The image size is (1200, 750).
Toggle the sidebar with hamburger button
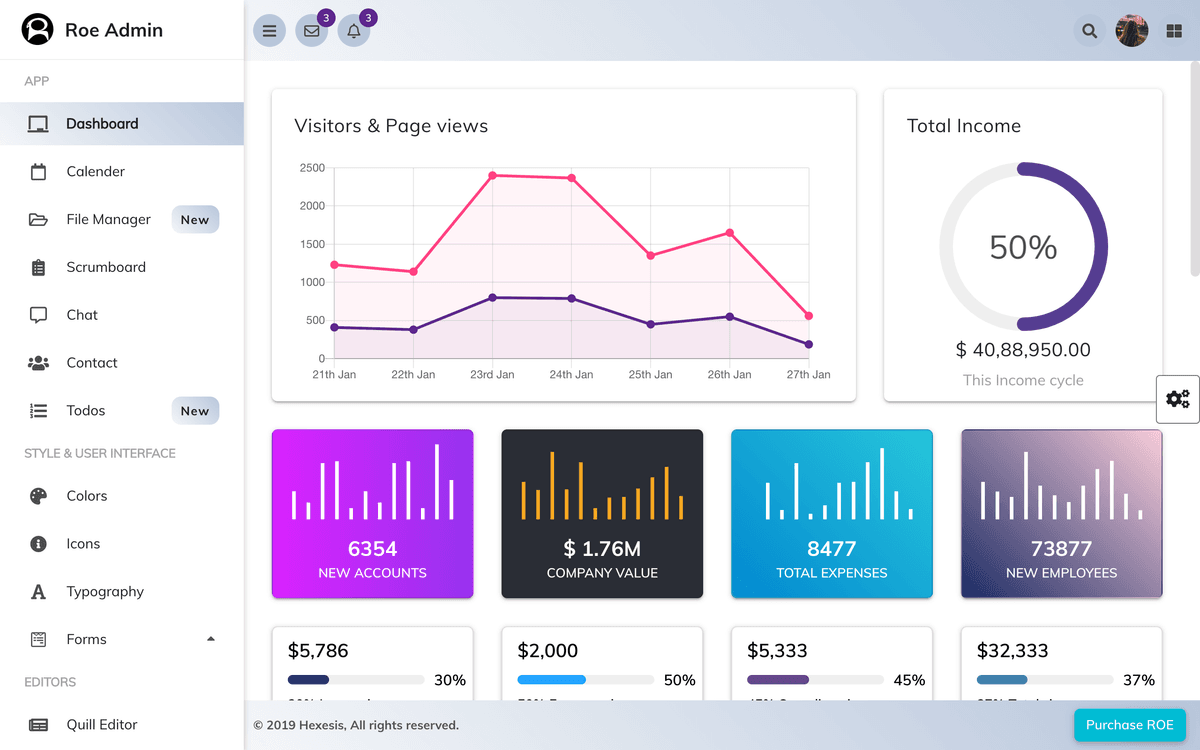269,31
